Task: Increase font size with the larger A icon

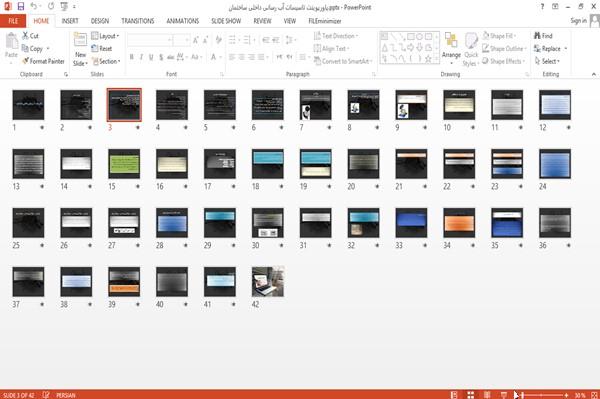Action: coord(196,40)
